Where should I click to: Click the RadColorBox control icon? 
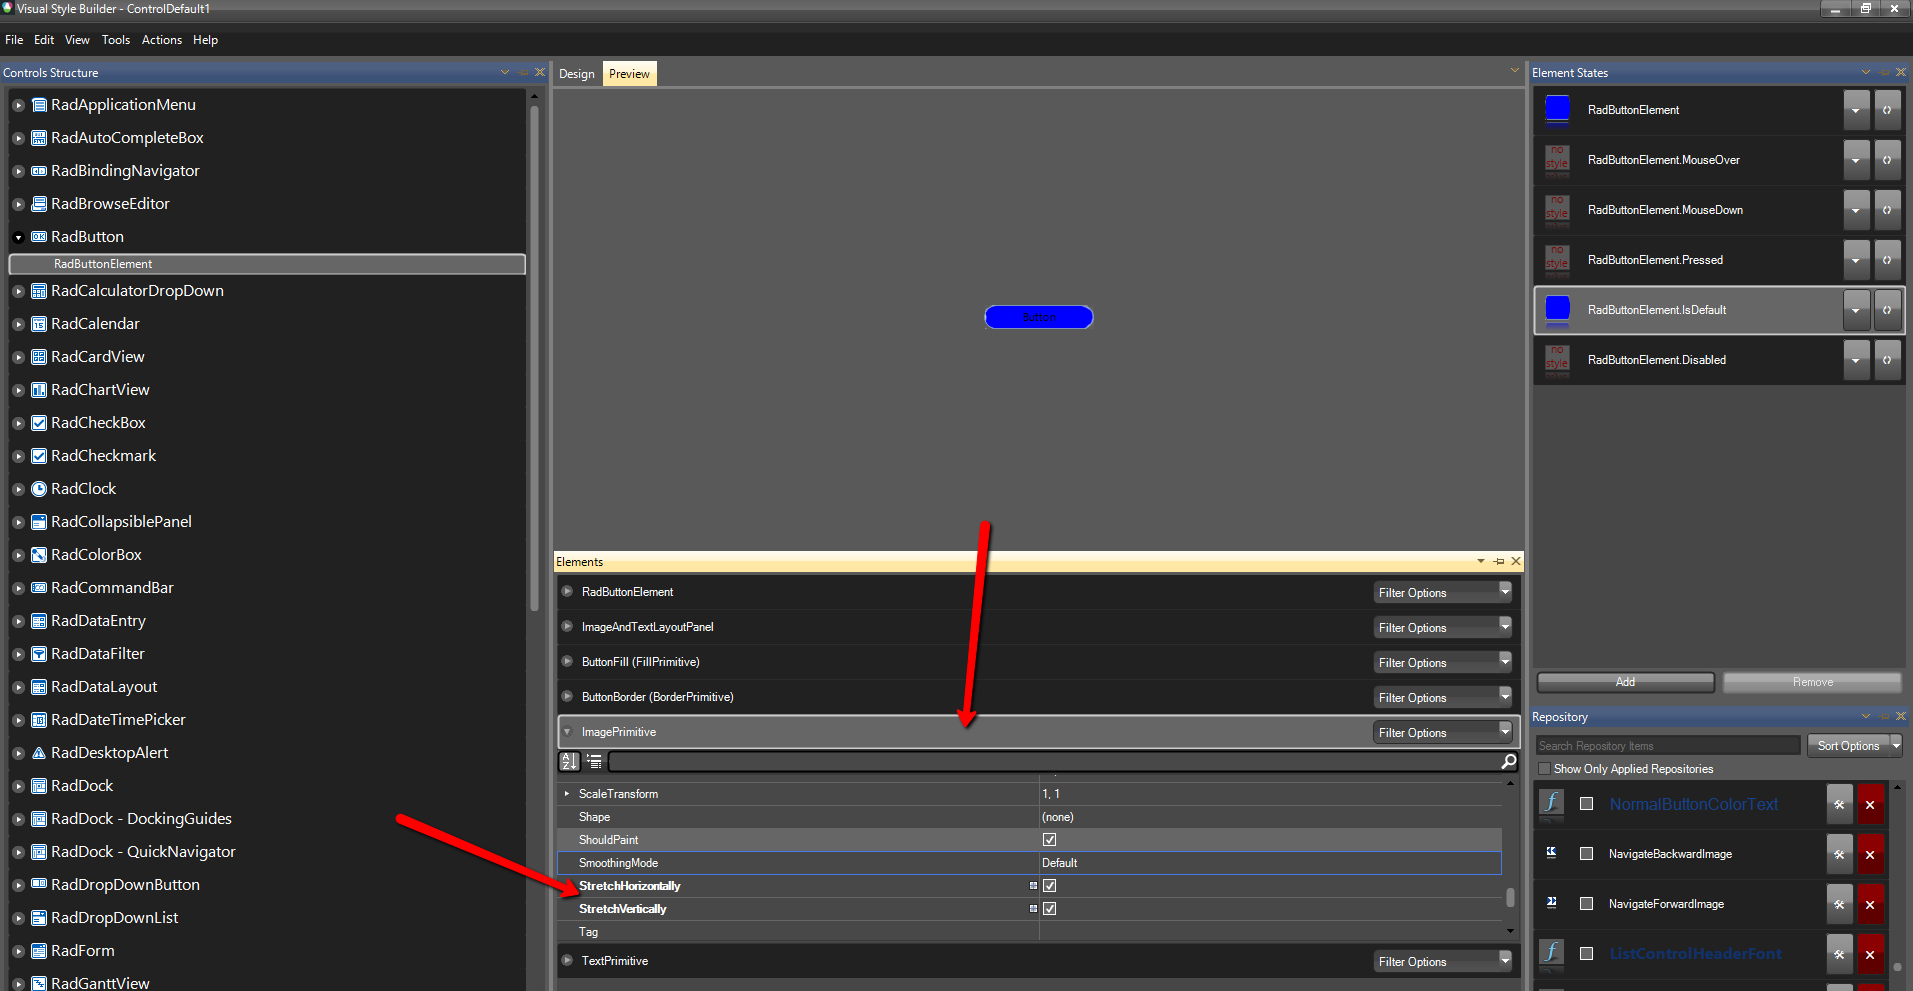tap(39, 555)
